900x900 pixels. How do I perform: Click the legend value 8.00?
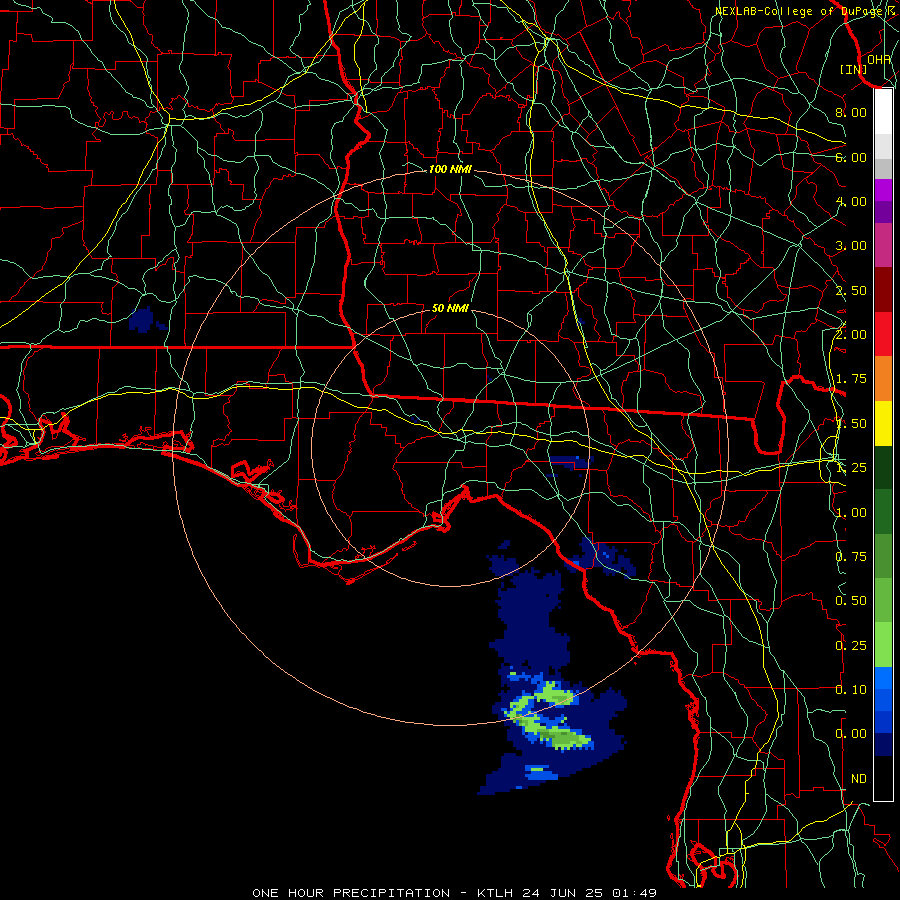click(x=851, y=112)
